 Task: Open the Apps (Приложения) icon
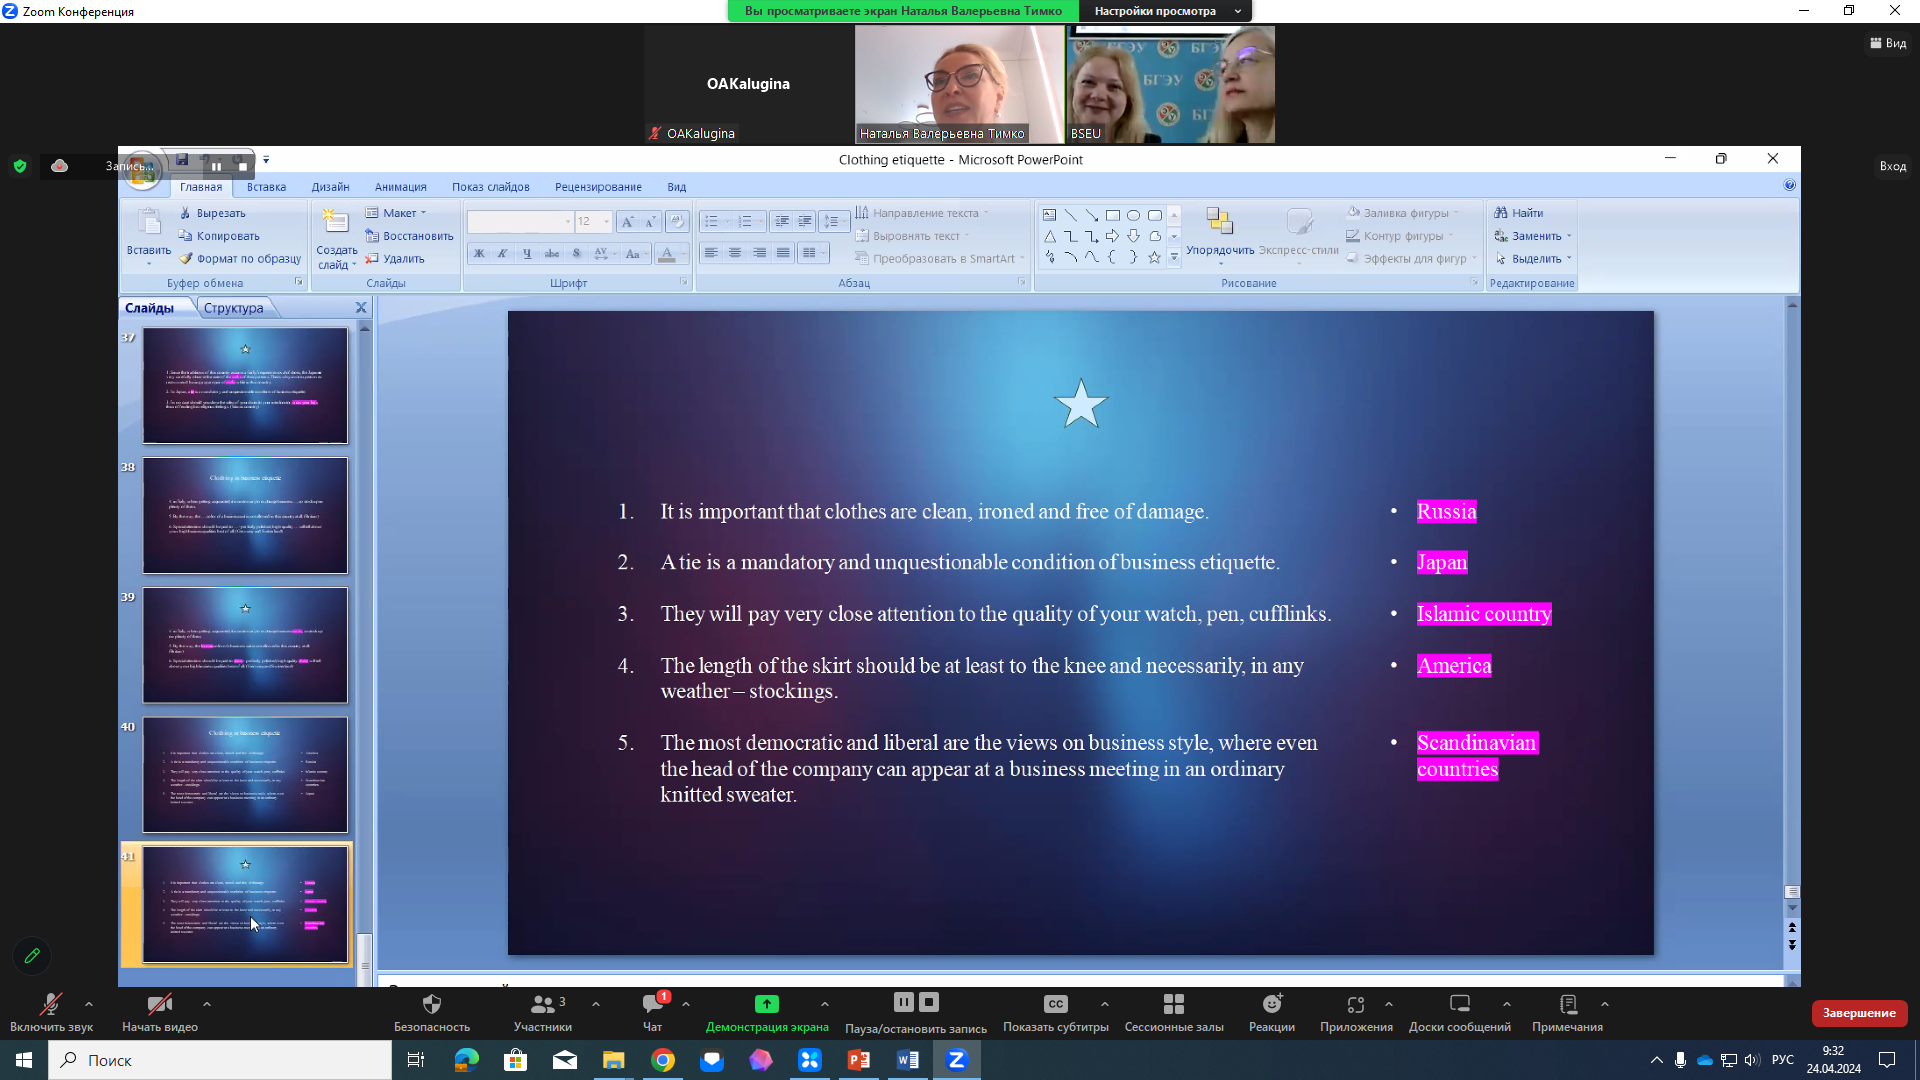[1355, 1004]
